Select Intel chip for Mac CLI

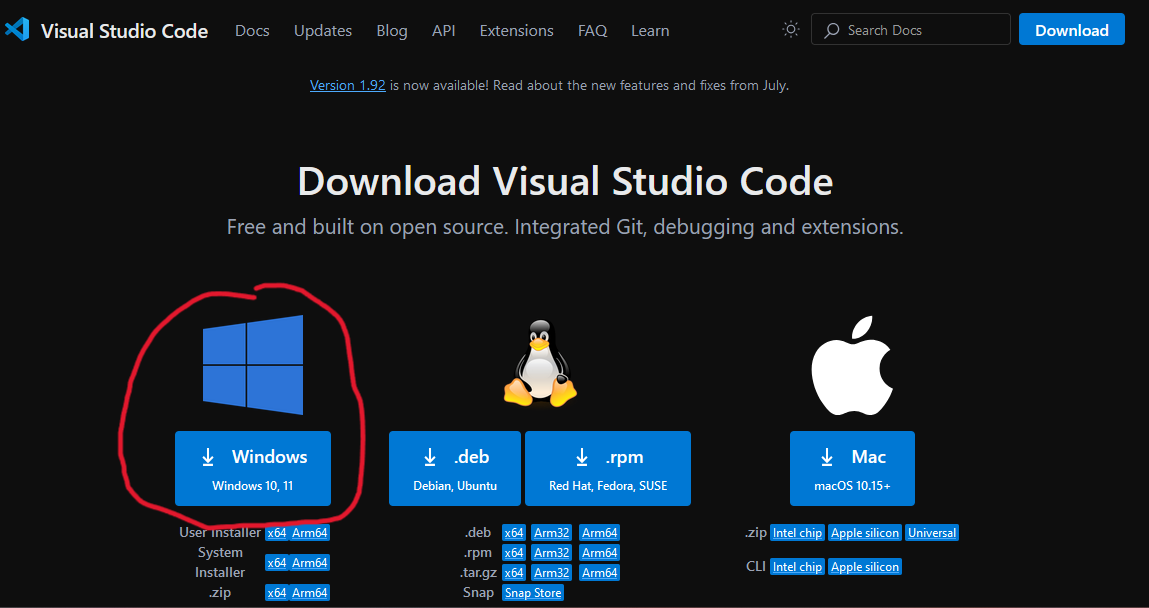point(797,566)
